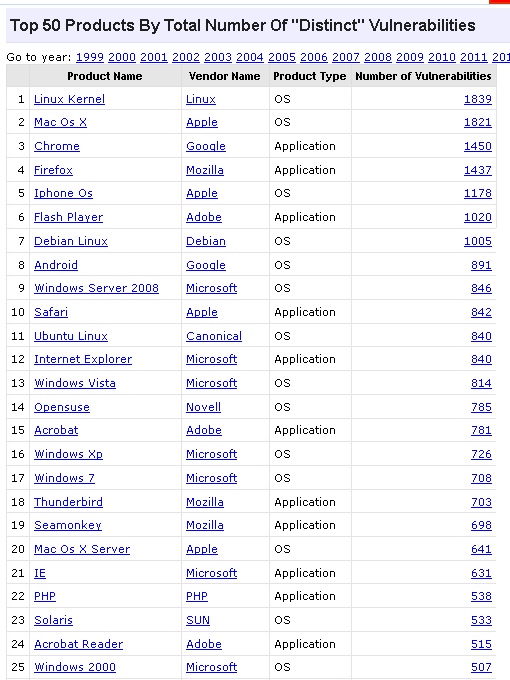Open the PHP vendor name link
The height and width of the screenshot is (680, 510).
(197, 596)
